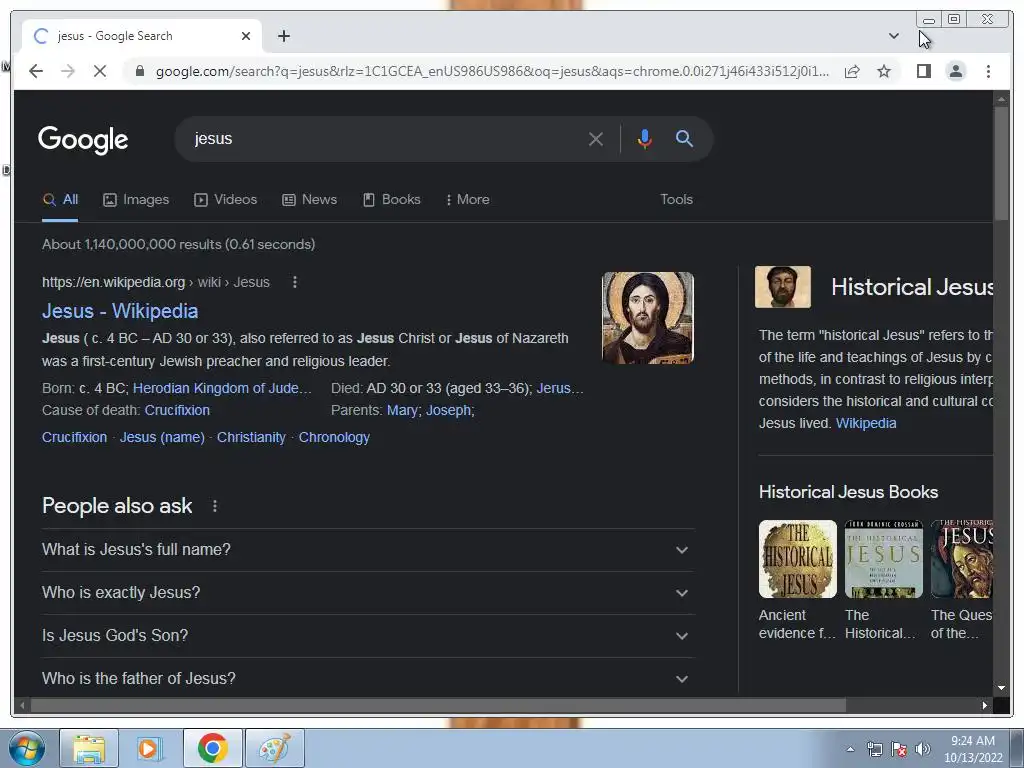Clear the search box with X

[595, 139]
